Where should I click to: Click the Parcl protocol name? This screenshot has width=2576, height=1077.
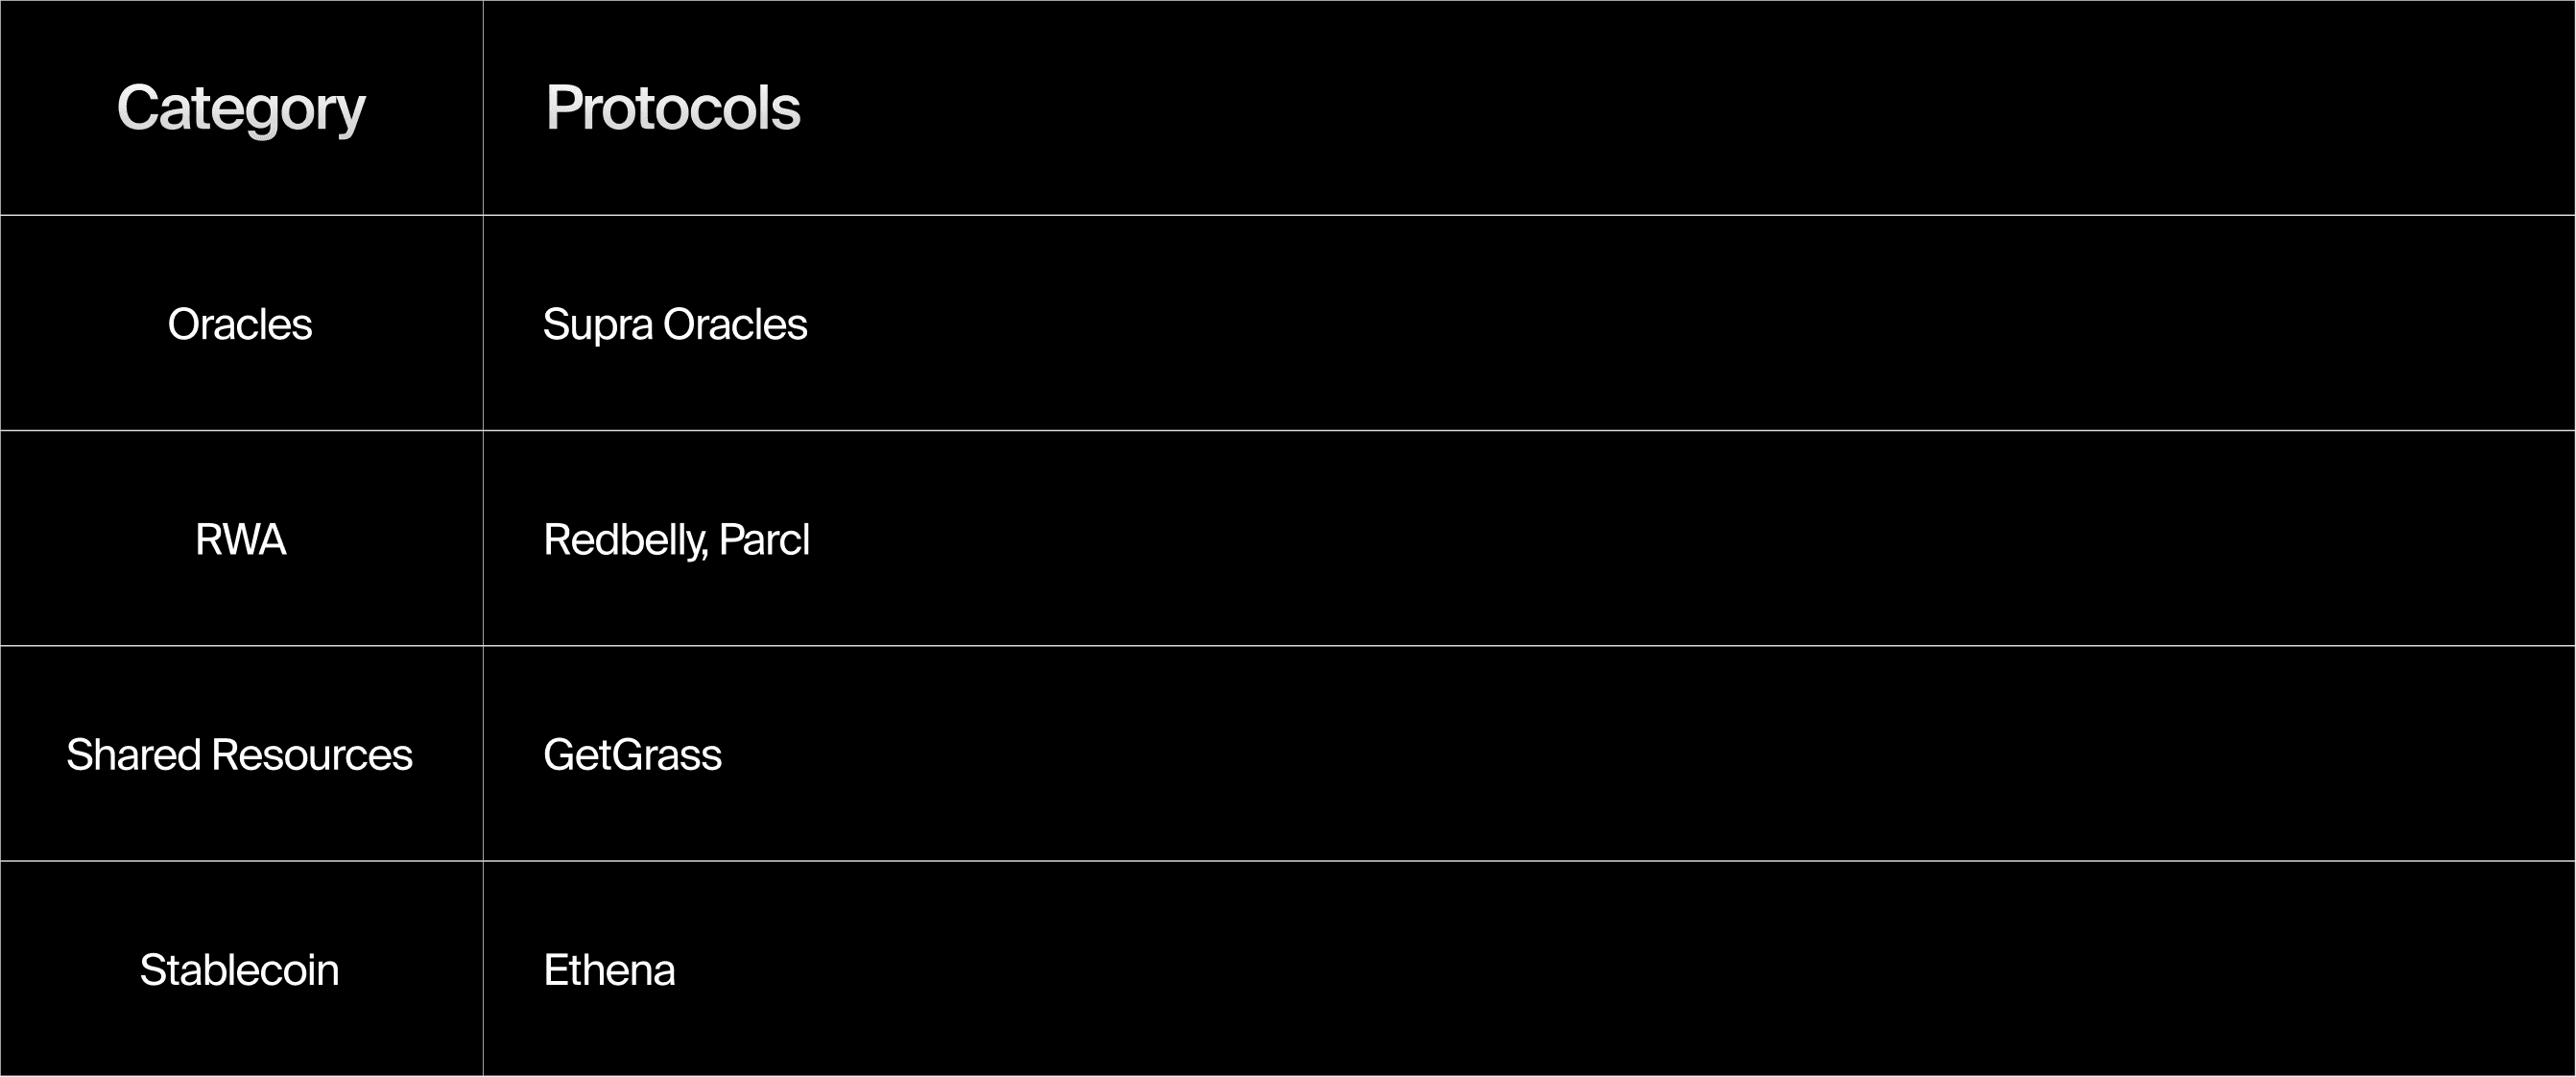764,540
